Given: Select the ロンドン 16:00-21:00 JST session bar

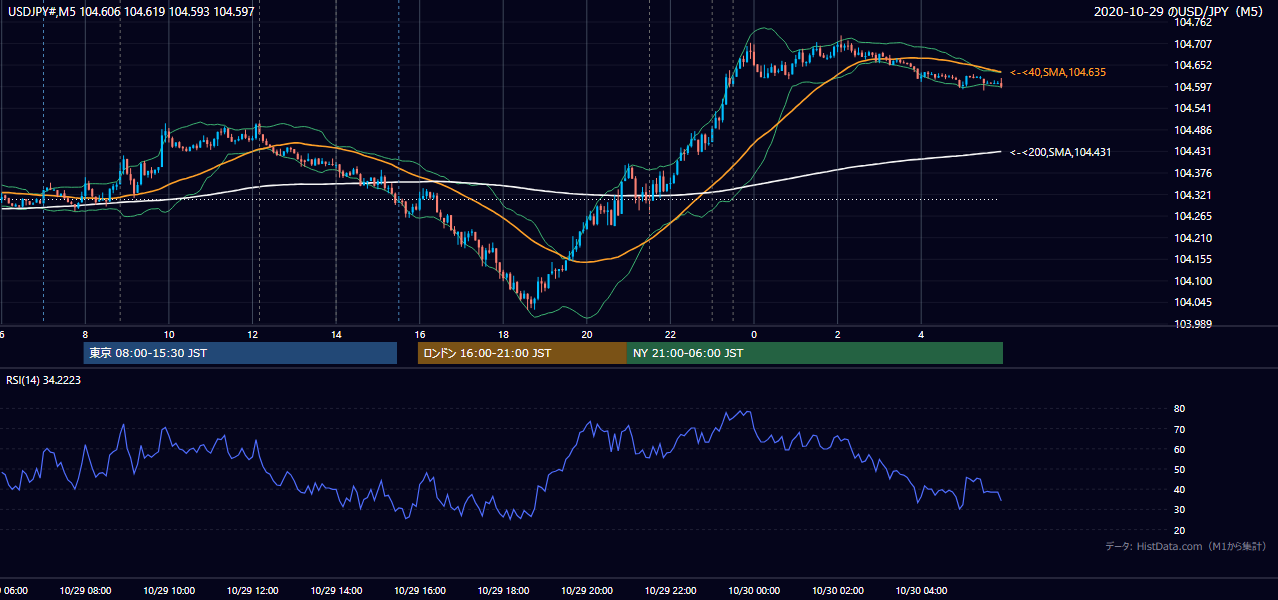Looking at the screenshot, I should 522,353.
